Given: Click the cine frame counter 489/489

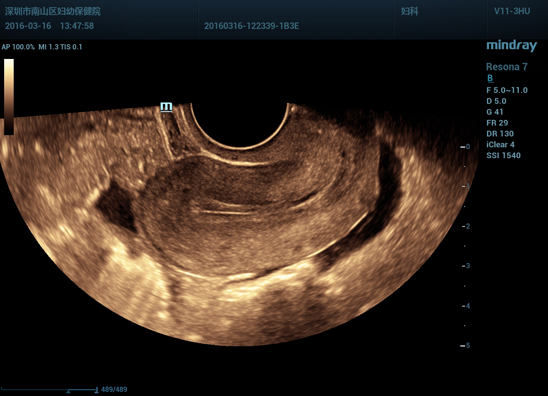Looking at the screenshot, I should [114, 389].
